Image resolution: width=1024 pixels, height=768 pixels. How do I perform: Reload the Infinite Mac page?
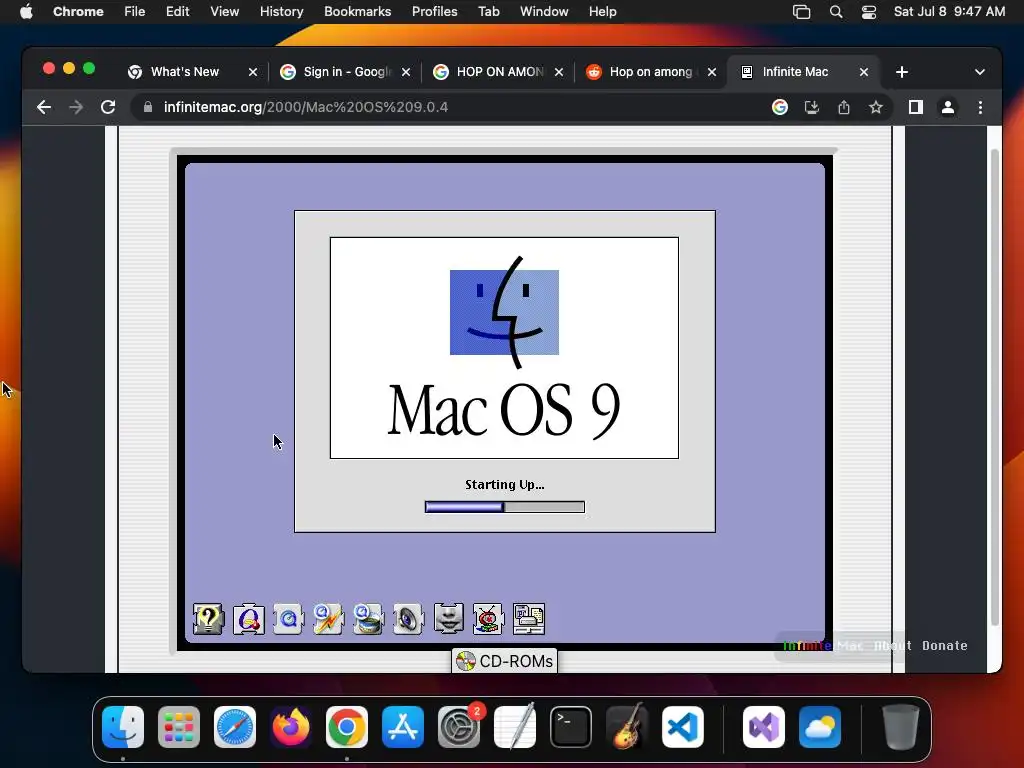pyautogui.click(x=108, y=107)
